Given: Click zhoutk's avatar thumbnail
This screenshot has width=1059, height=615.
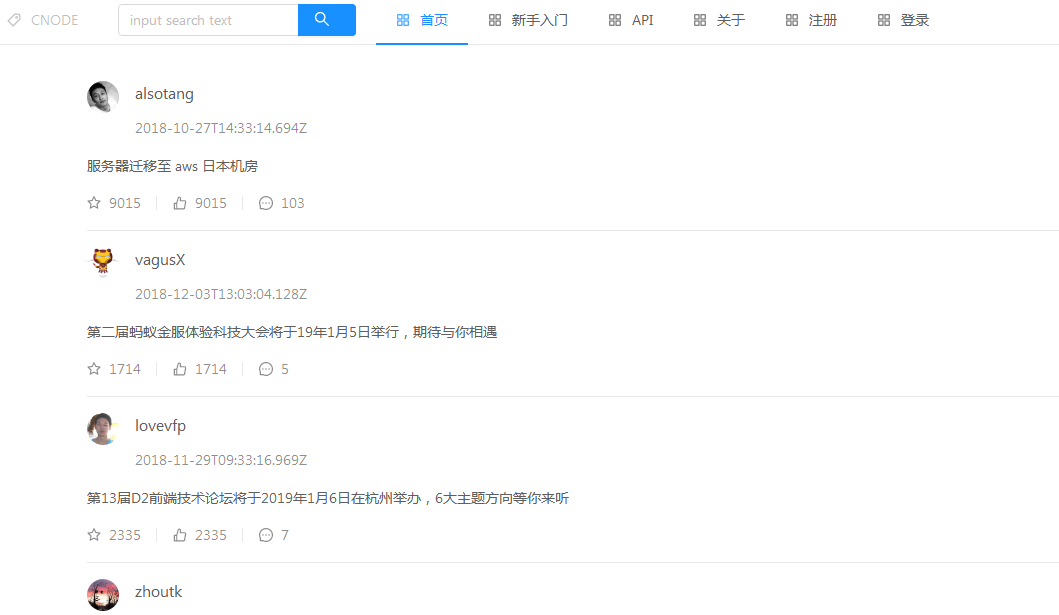Looking at the screenshot, I should (x=102, y=594).
